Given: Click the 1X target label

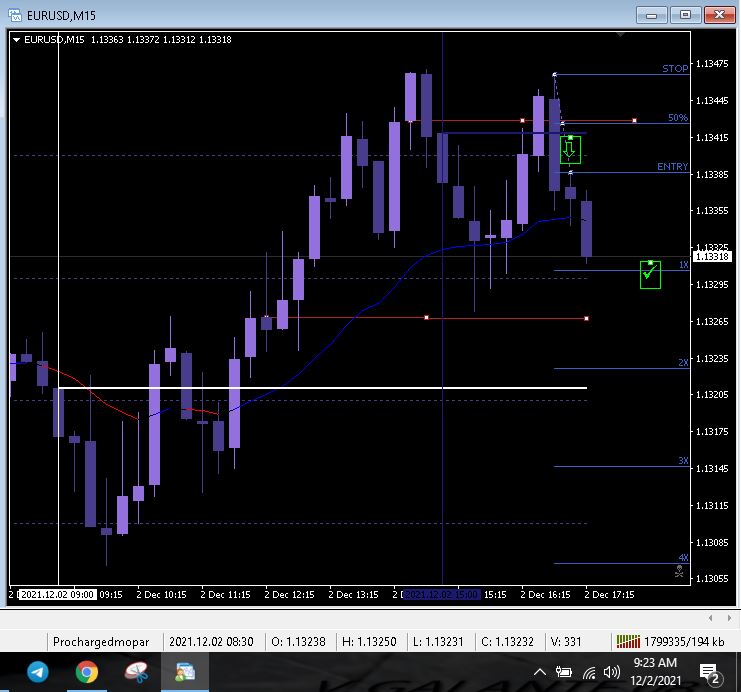Looking at the screenshot, I should [x=684, y=265].
